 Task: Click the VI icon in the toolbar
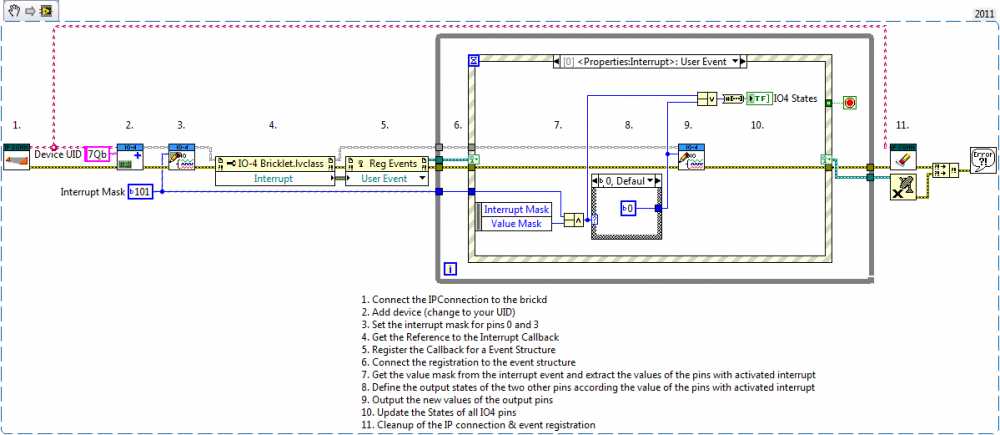tap(46, 9)
